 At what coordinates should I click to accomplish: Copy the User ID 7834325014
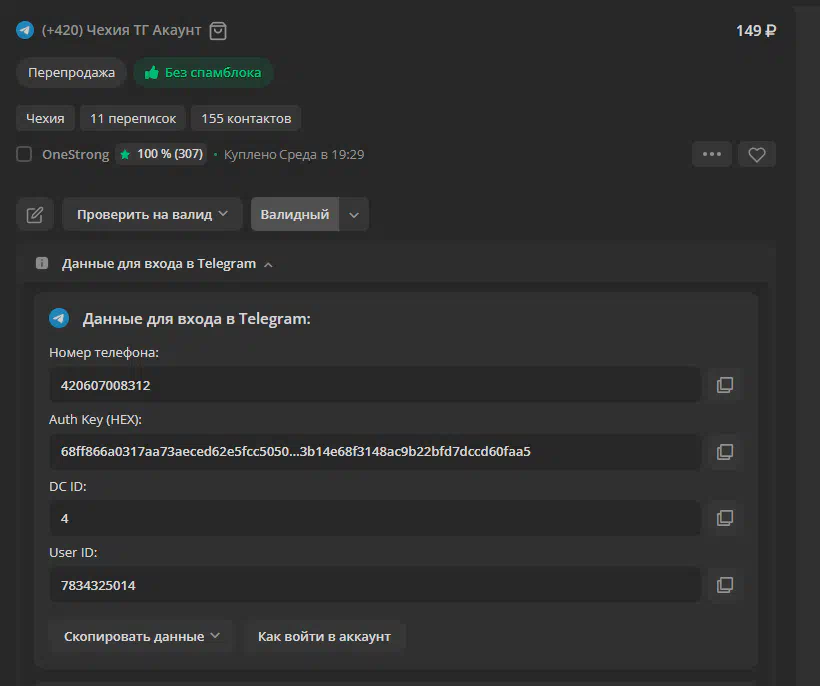tap(725, 585)
